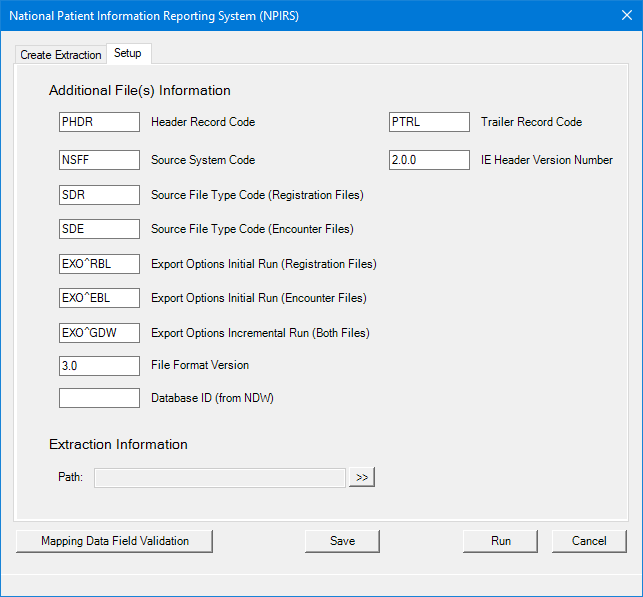643x597 pixels.
Task: Click the Header Record Code field
Action: coord(99,122)
